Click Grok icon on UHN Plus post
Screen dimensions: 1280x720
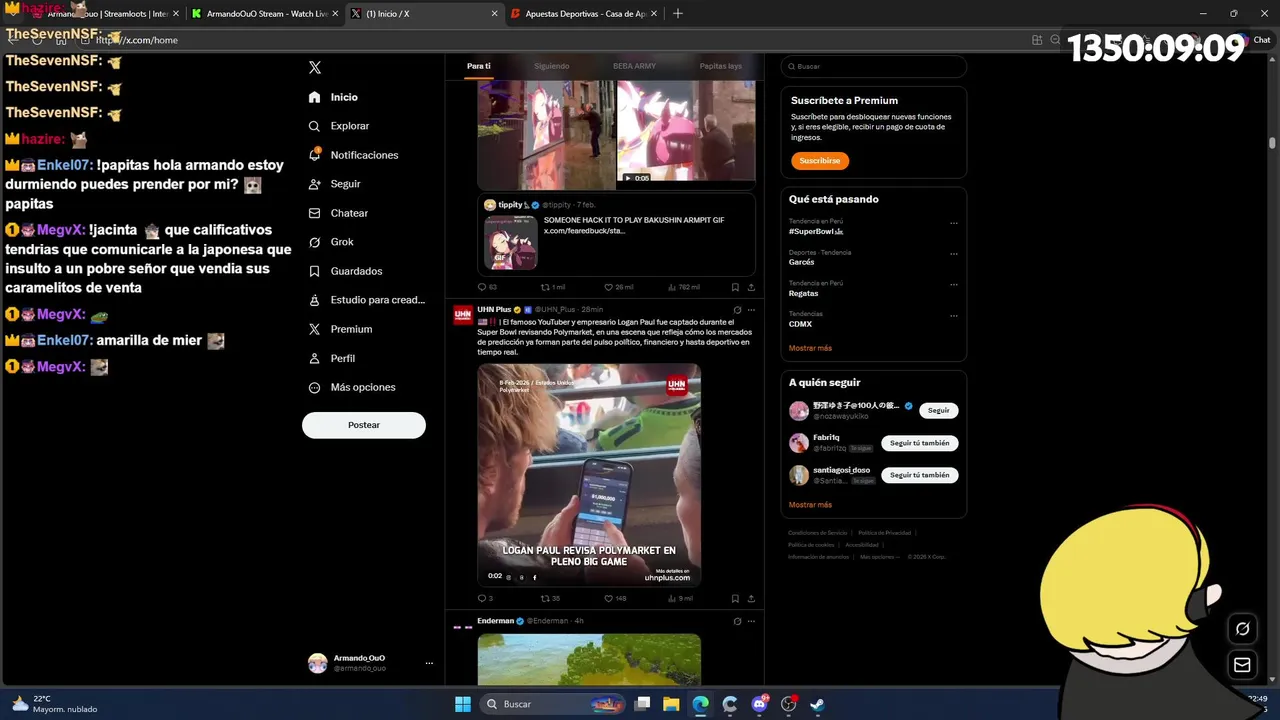737,310
